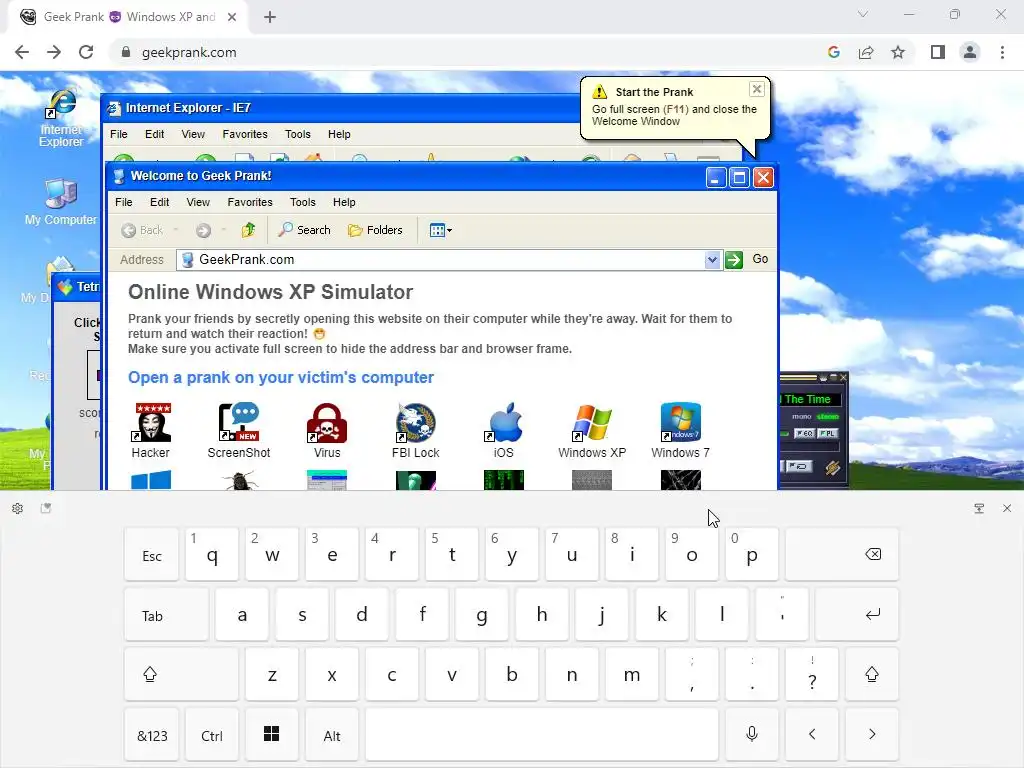
Task: Open the Hacker prank icon
Action: coord(151,430)
